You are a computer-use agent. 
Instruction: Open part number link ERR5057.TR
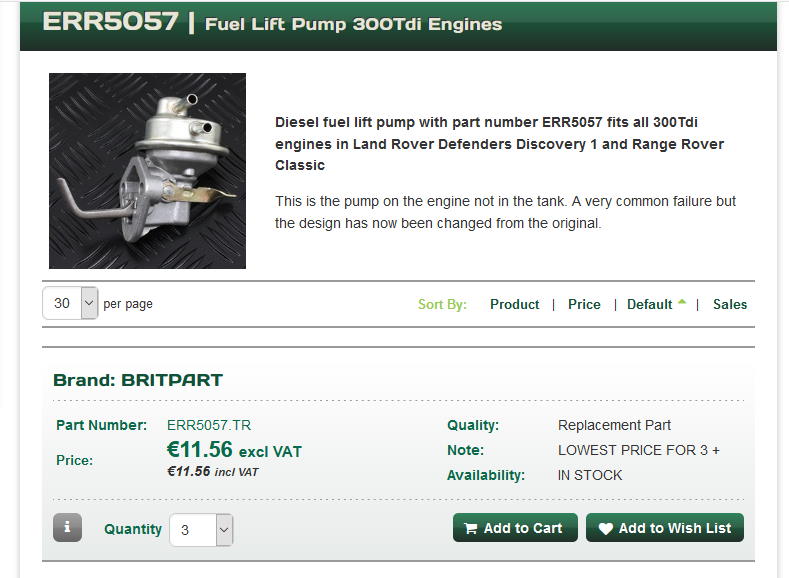[209, 425]
